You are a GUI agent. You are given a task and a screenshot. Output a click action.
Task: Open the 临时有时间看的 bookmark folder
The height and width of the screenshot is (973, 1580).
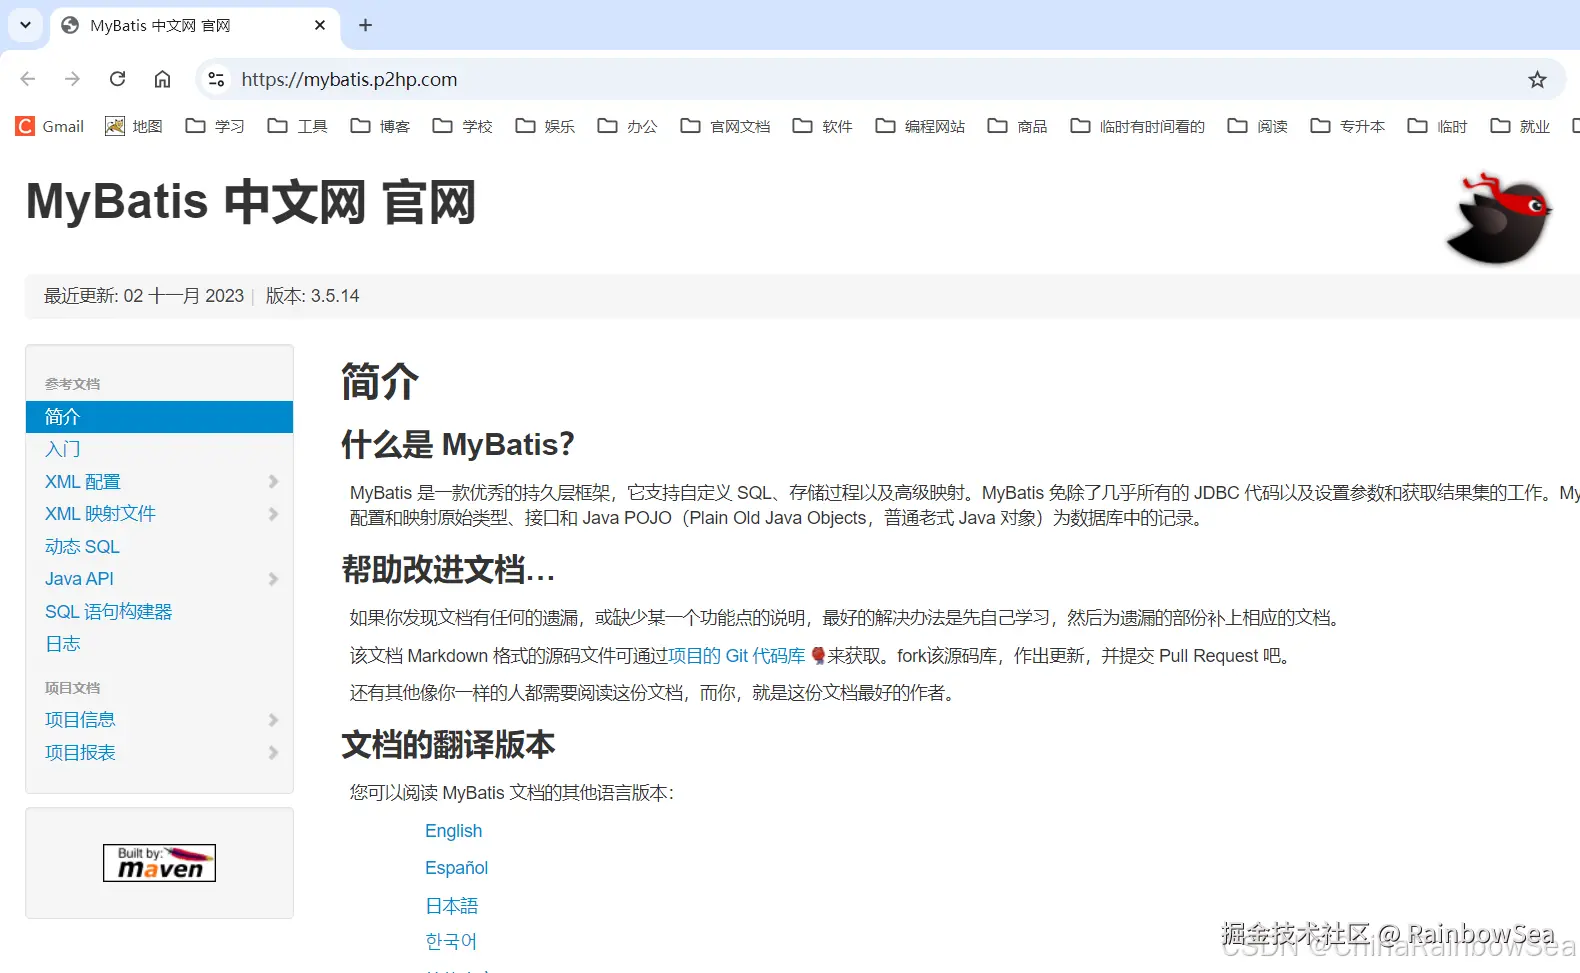coord(1137,126)
